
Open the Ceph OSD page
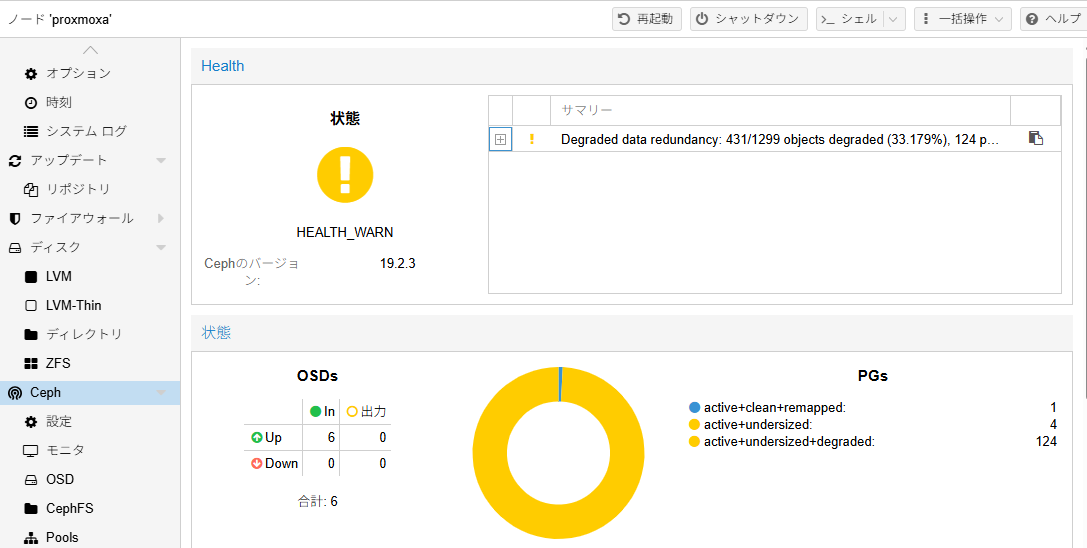tap(60, 479)
